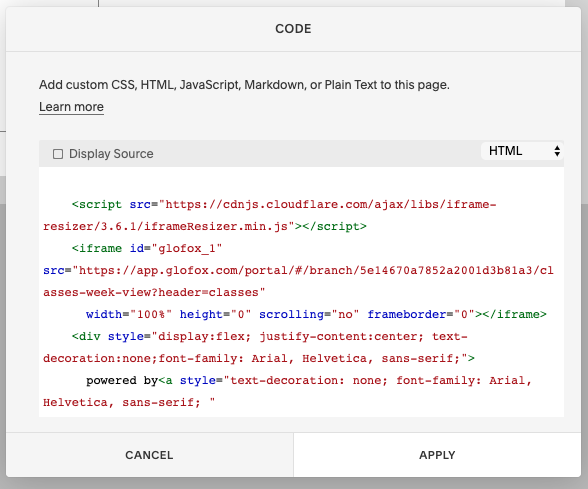Cancel the code block changes
Viewport: 588px width, 489px height.
point(149,455)
